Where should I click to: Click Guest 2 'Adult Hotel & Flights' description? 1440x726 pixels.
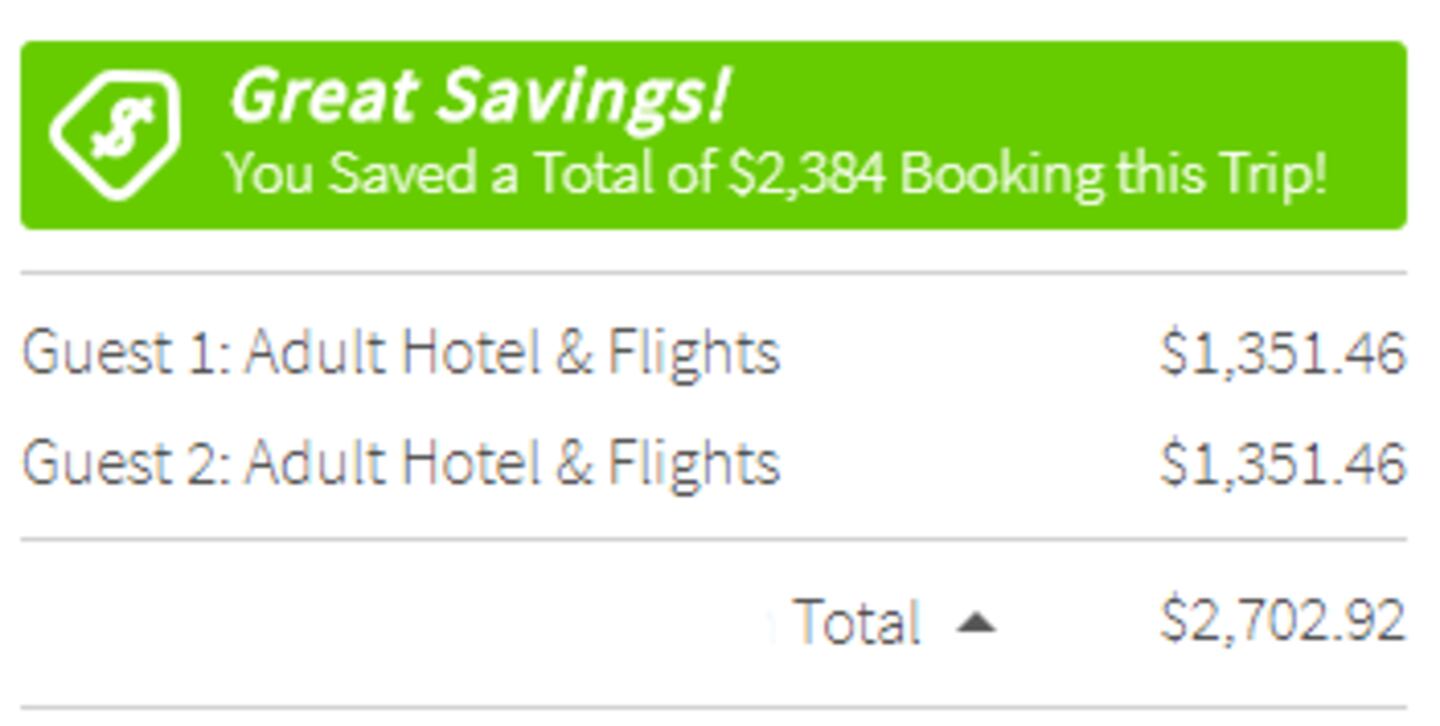pos(512,463)
